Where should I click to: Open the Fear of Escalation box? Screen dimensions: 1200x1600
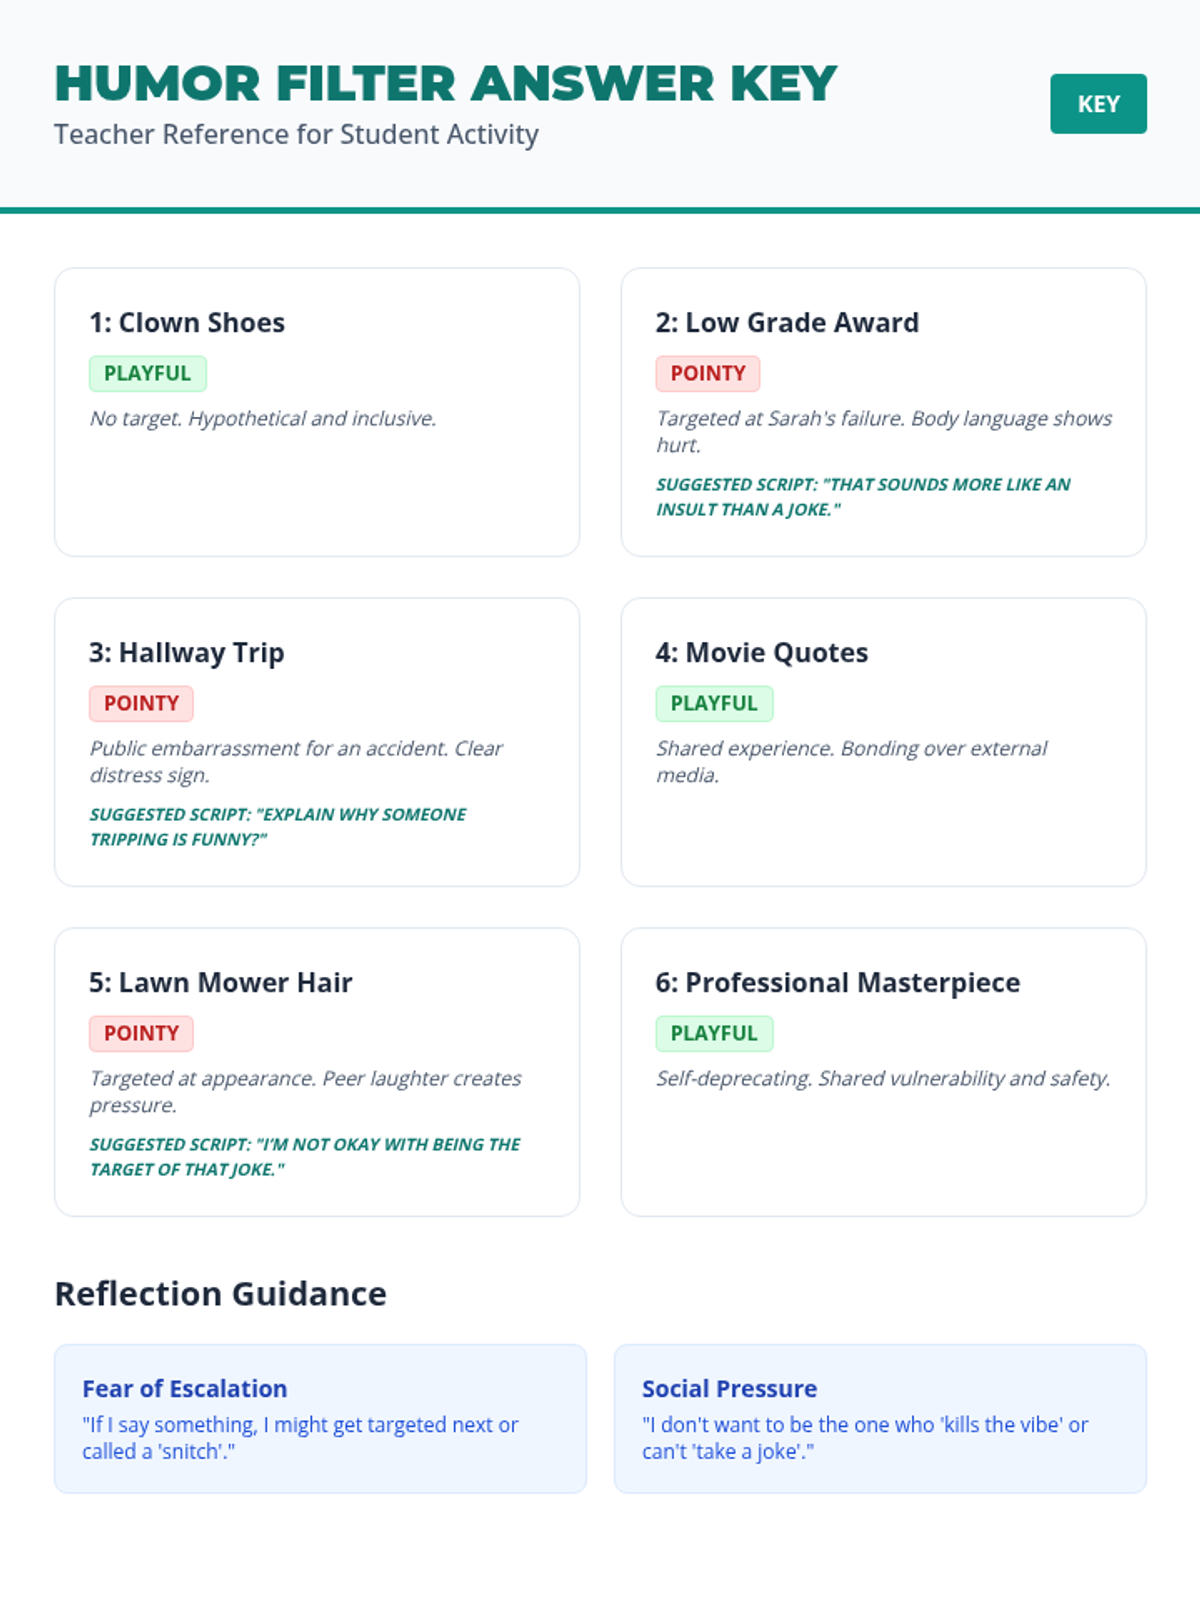tap(320, 1418)
